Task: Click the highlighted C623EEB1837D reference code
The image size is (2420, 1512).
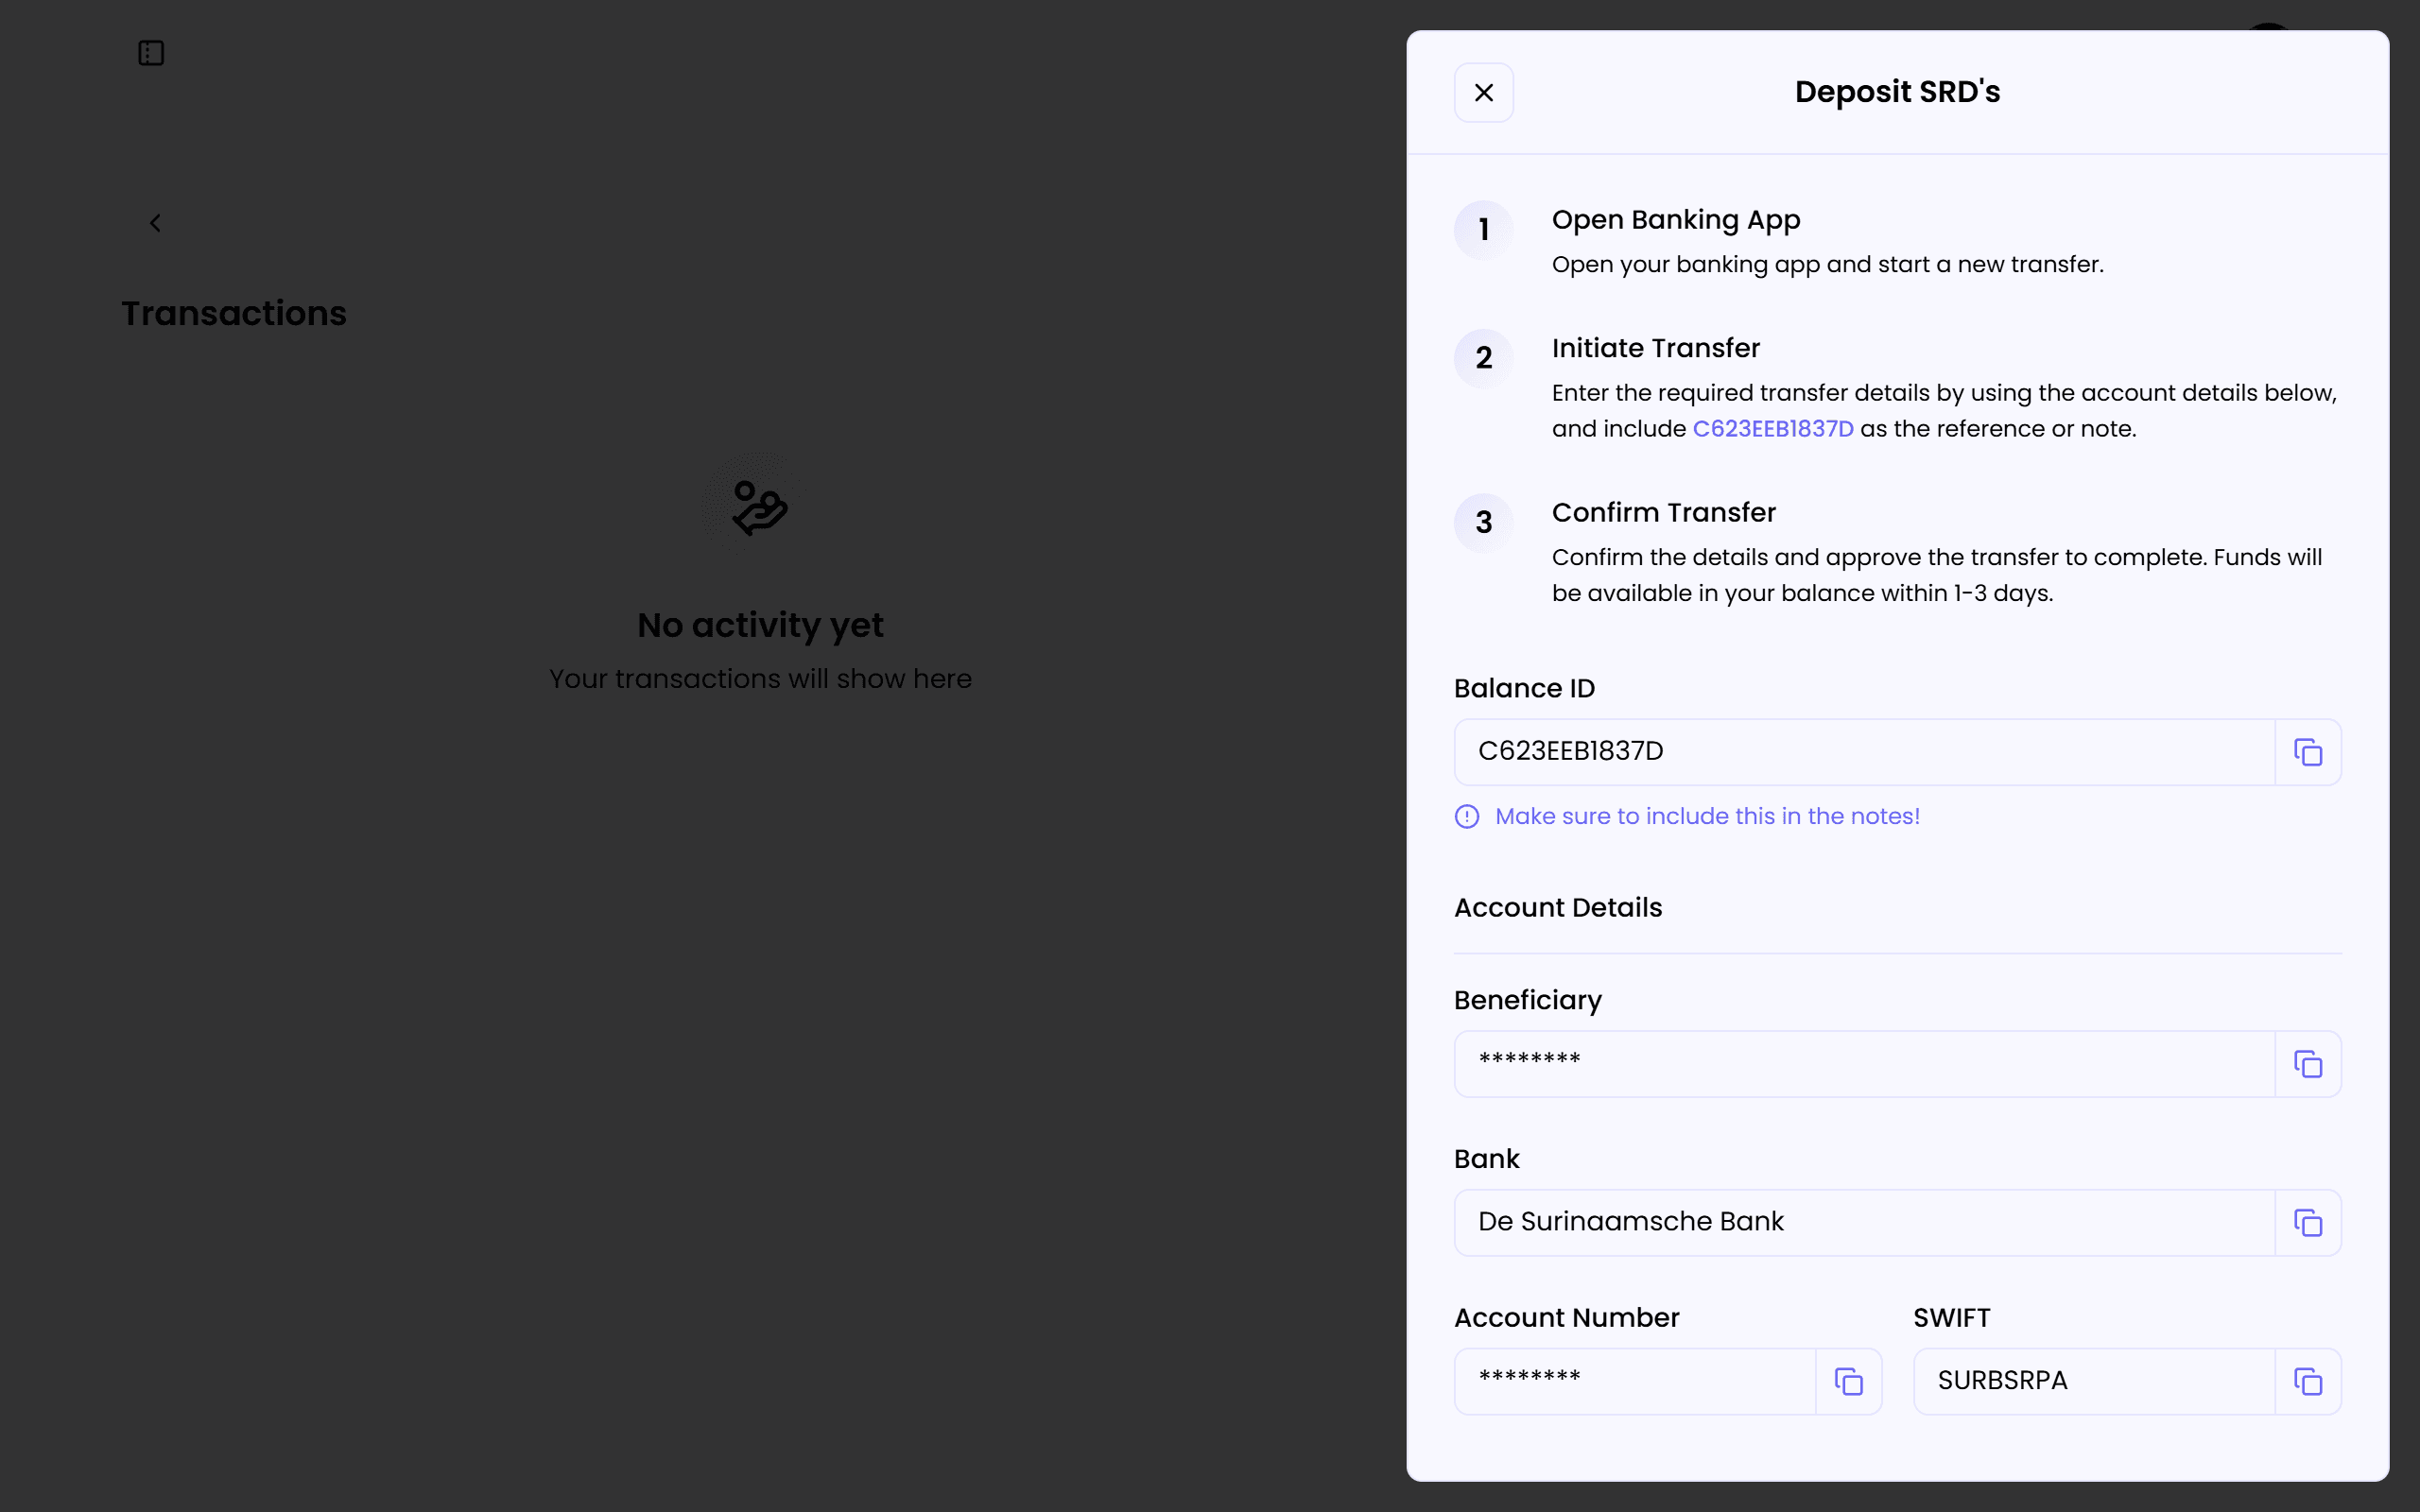Action: tap(1772, 428)
